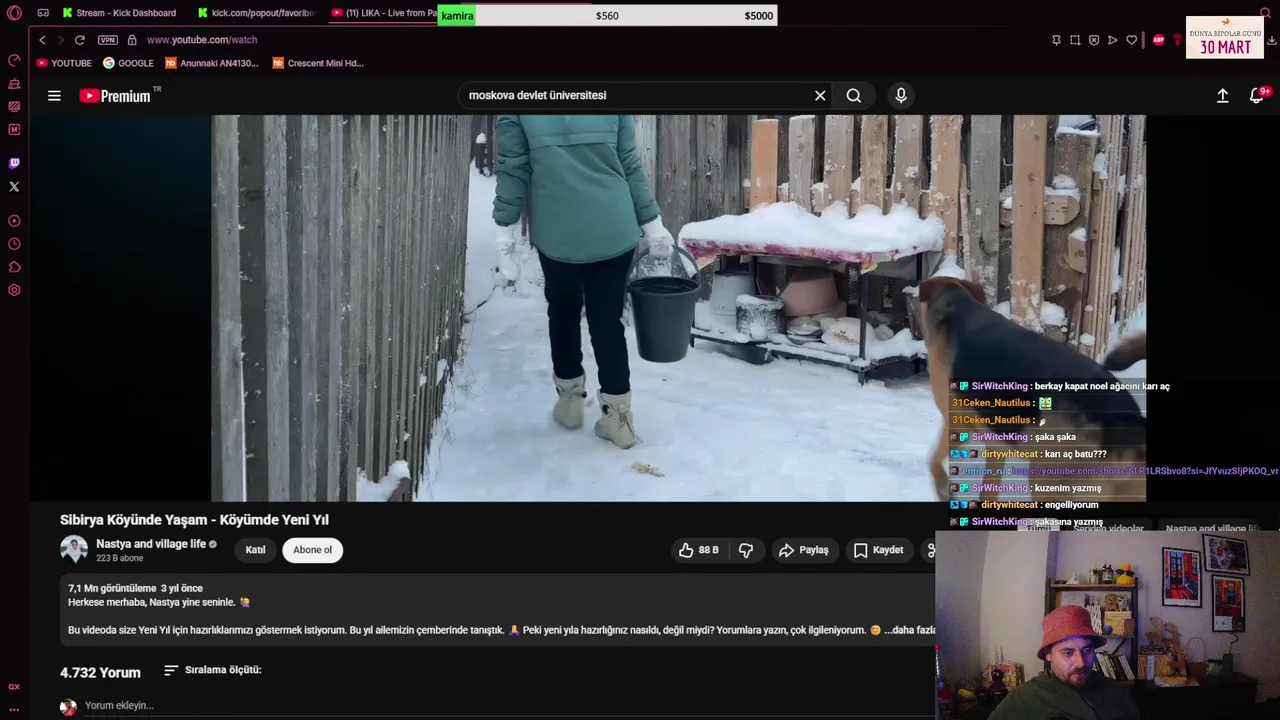Switch to kick.com/popout tab
Viewport: 1280px width, 720px height.
pos(256,13)
